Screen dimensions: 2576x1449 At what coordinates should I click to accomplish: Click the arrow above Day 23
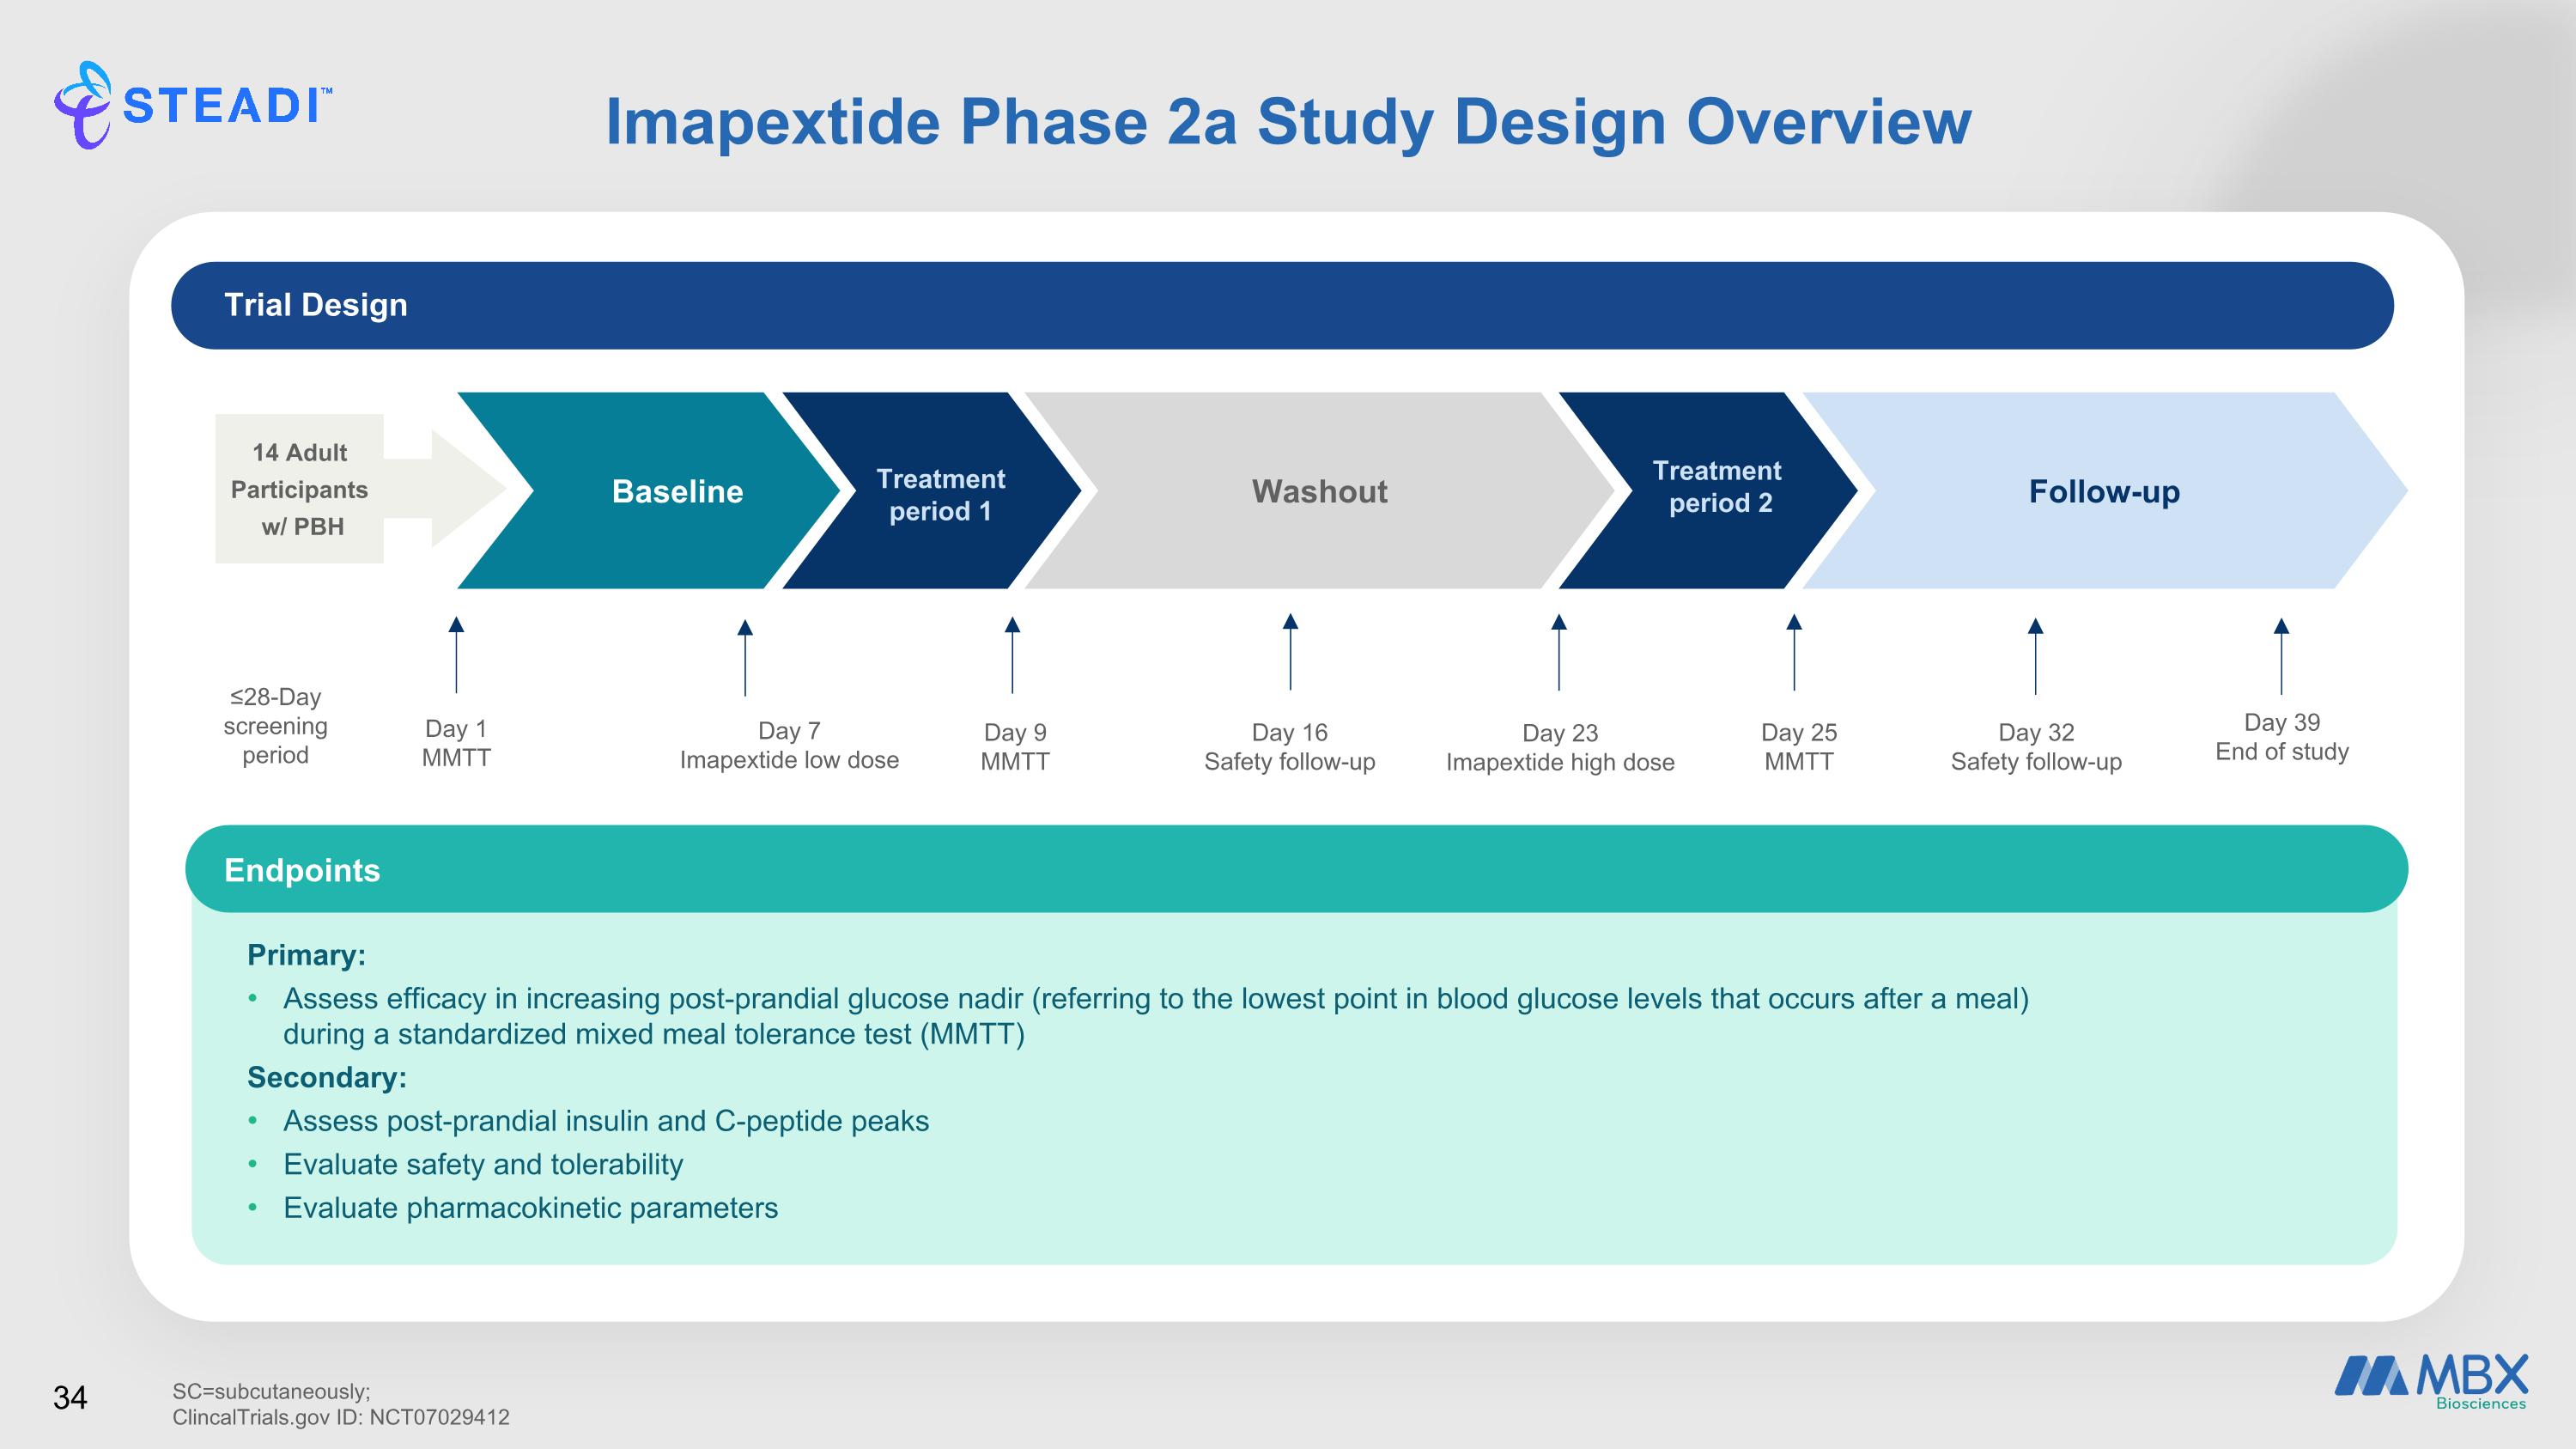click(1559, 652)
